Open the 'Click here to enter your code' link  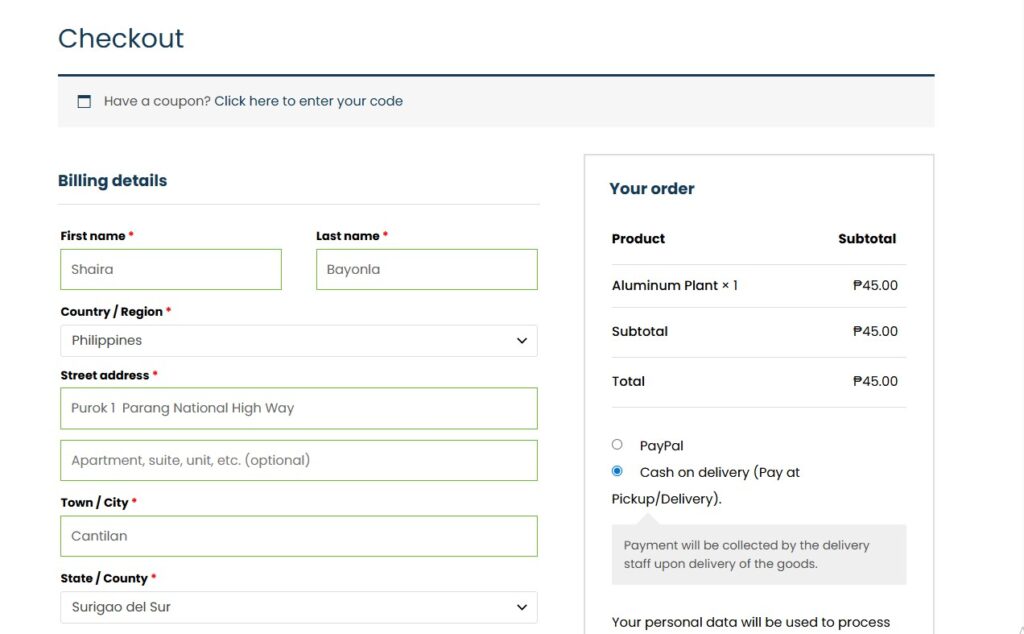[x=308, y=101]
